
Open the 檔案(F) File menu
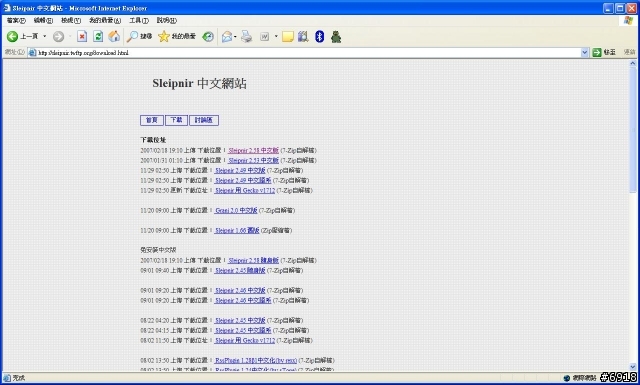point(16,20)
